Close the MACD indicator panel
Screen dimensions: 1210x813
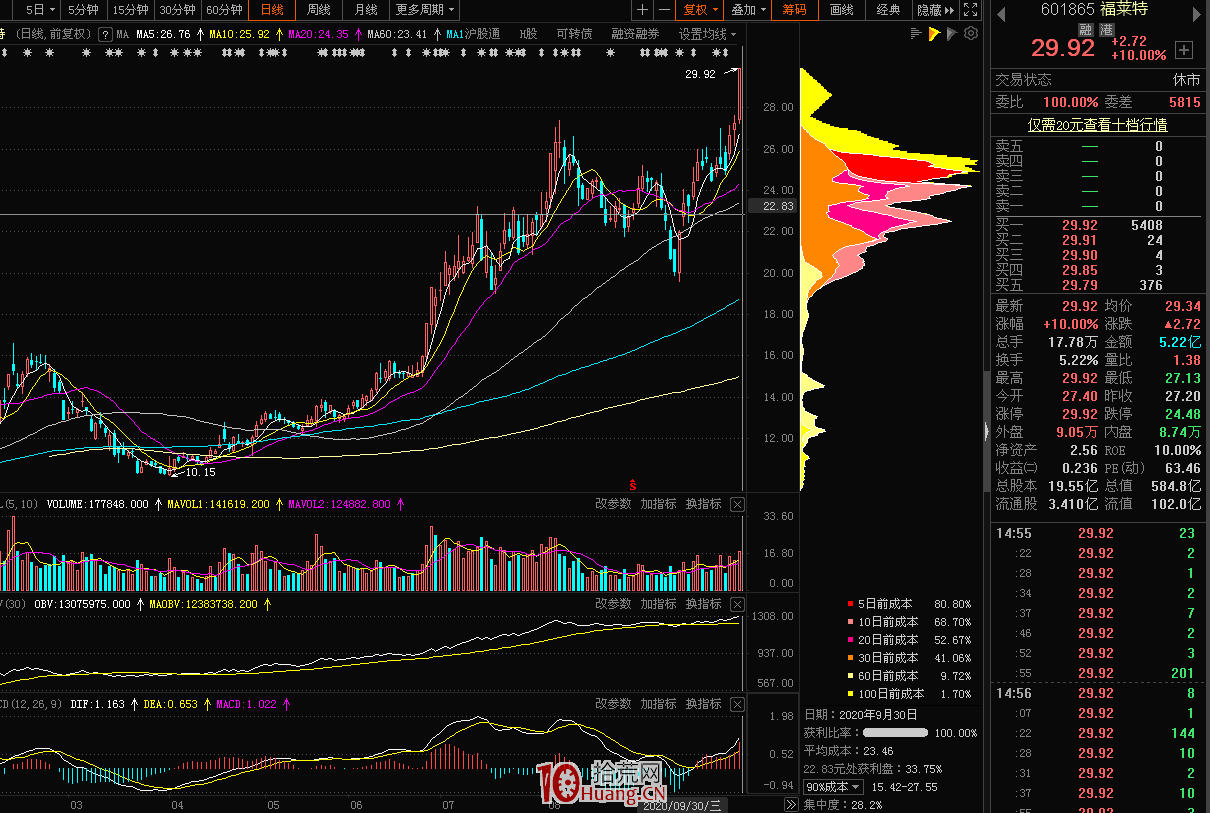tap(737, 704)
